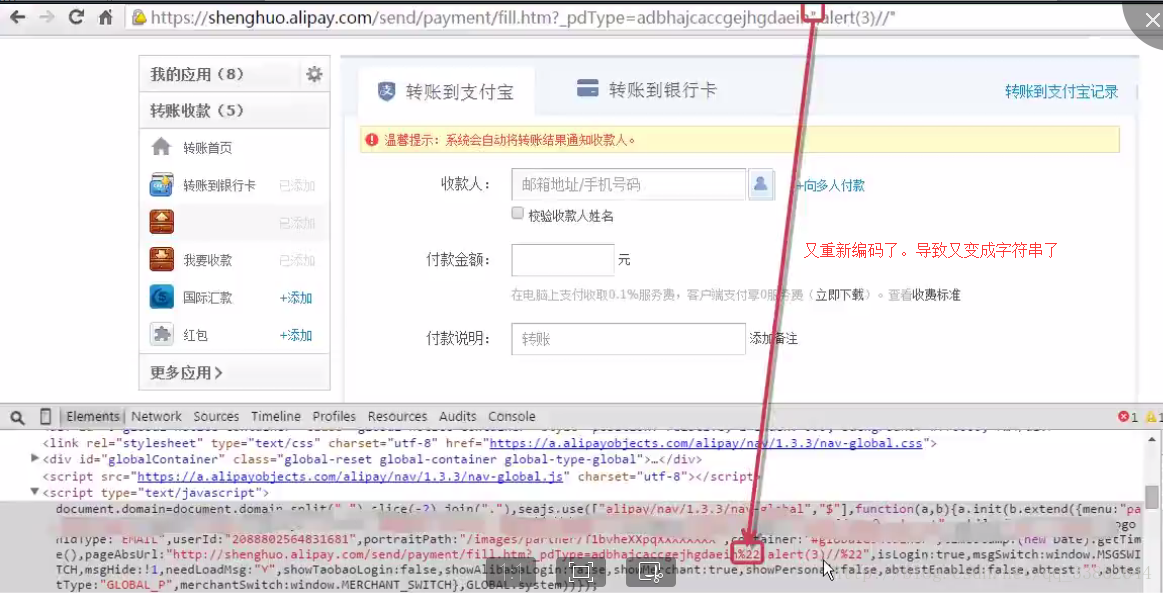
Task: Click the DevTools search magnifier icon
Action: tap(17, 417)
